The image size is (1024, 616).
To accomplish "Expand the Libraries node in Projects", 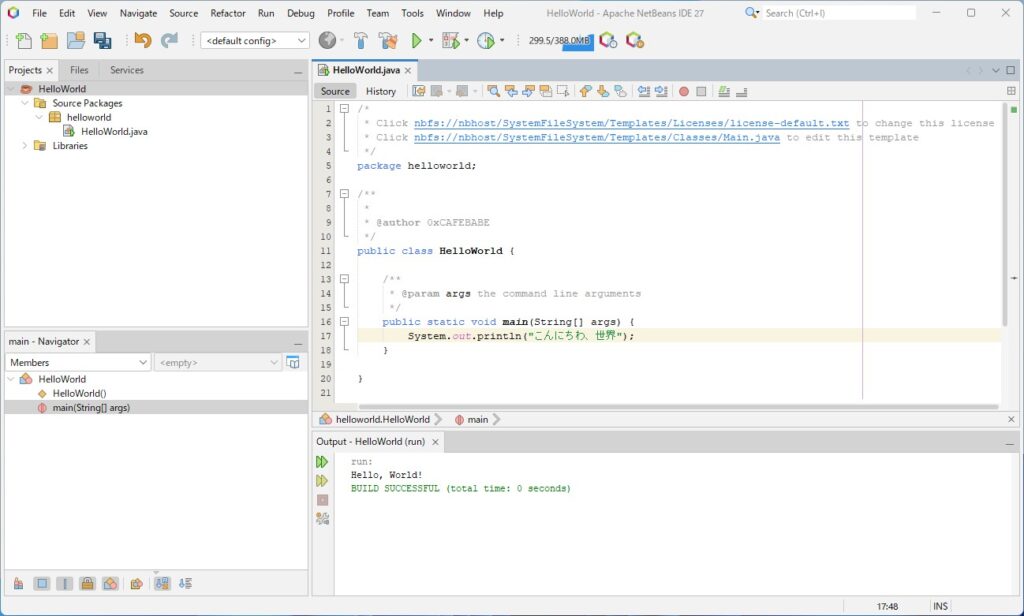I will (25, 146).
